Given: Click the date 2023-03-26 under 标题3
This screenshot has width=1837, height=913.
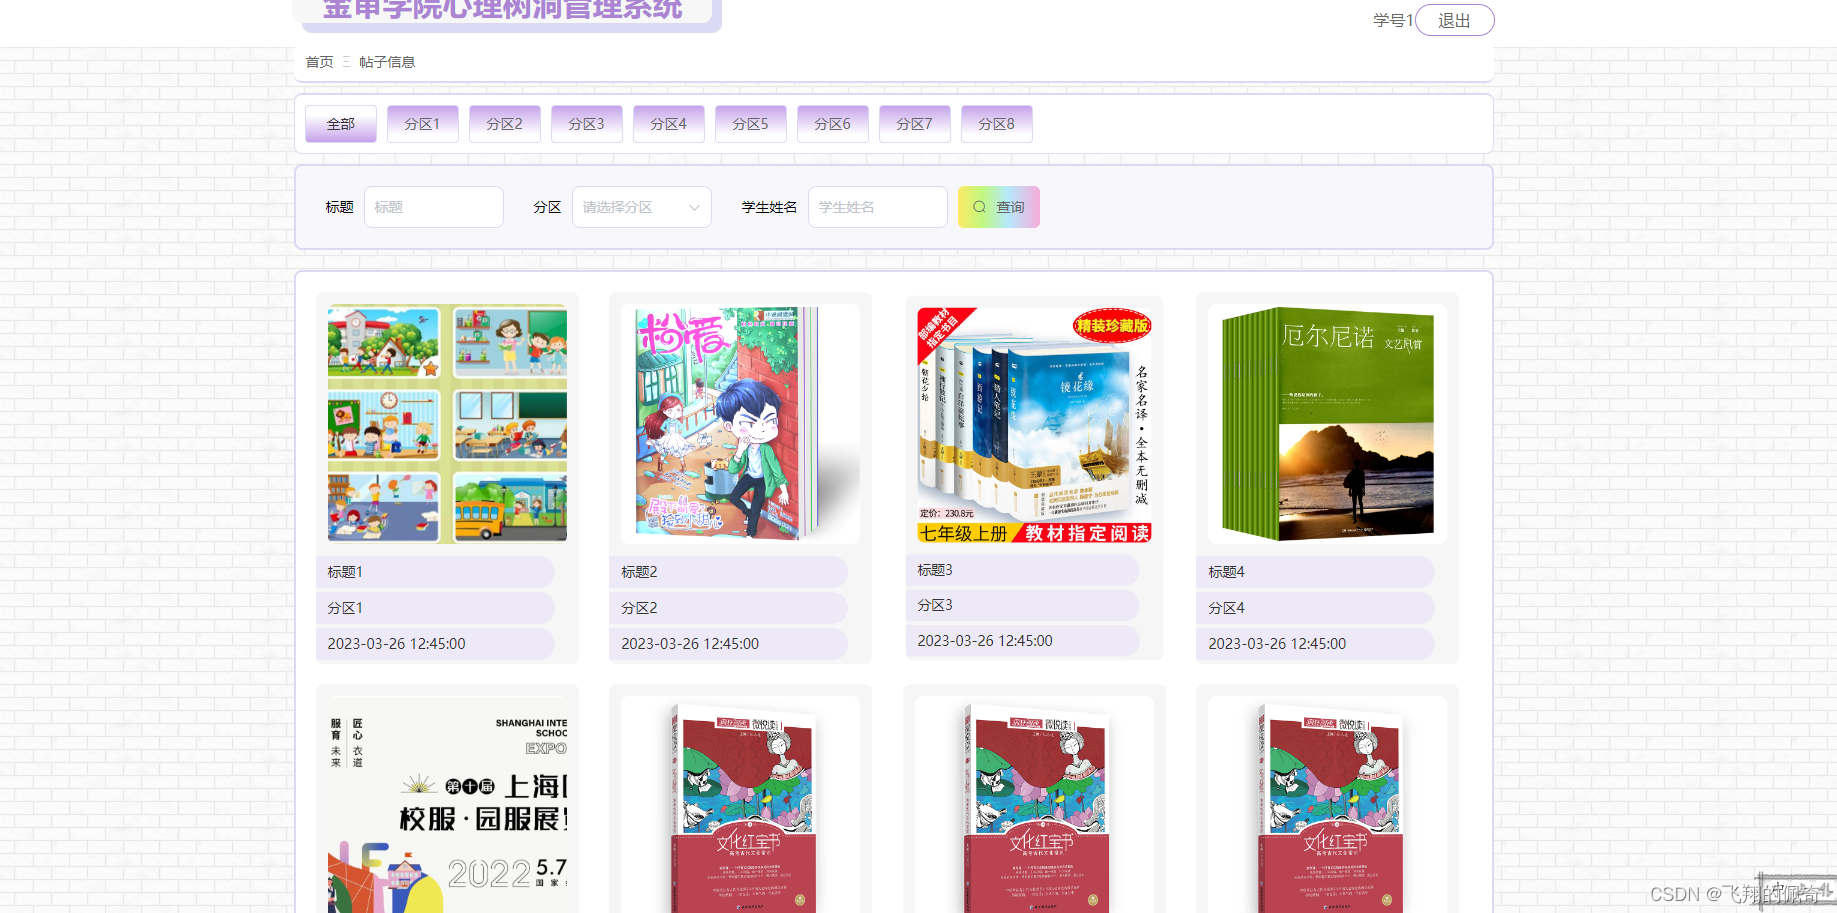Looking at the screenshot, I should [985, 641].
